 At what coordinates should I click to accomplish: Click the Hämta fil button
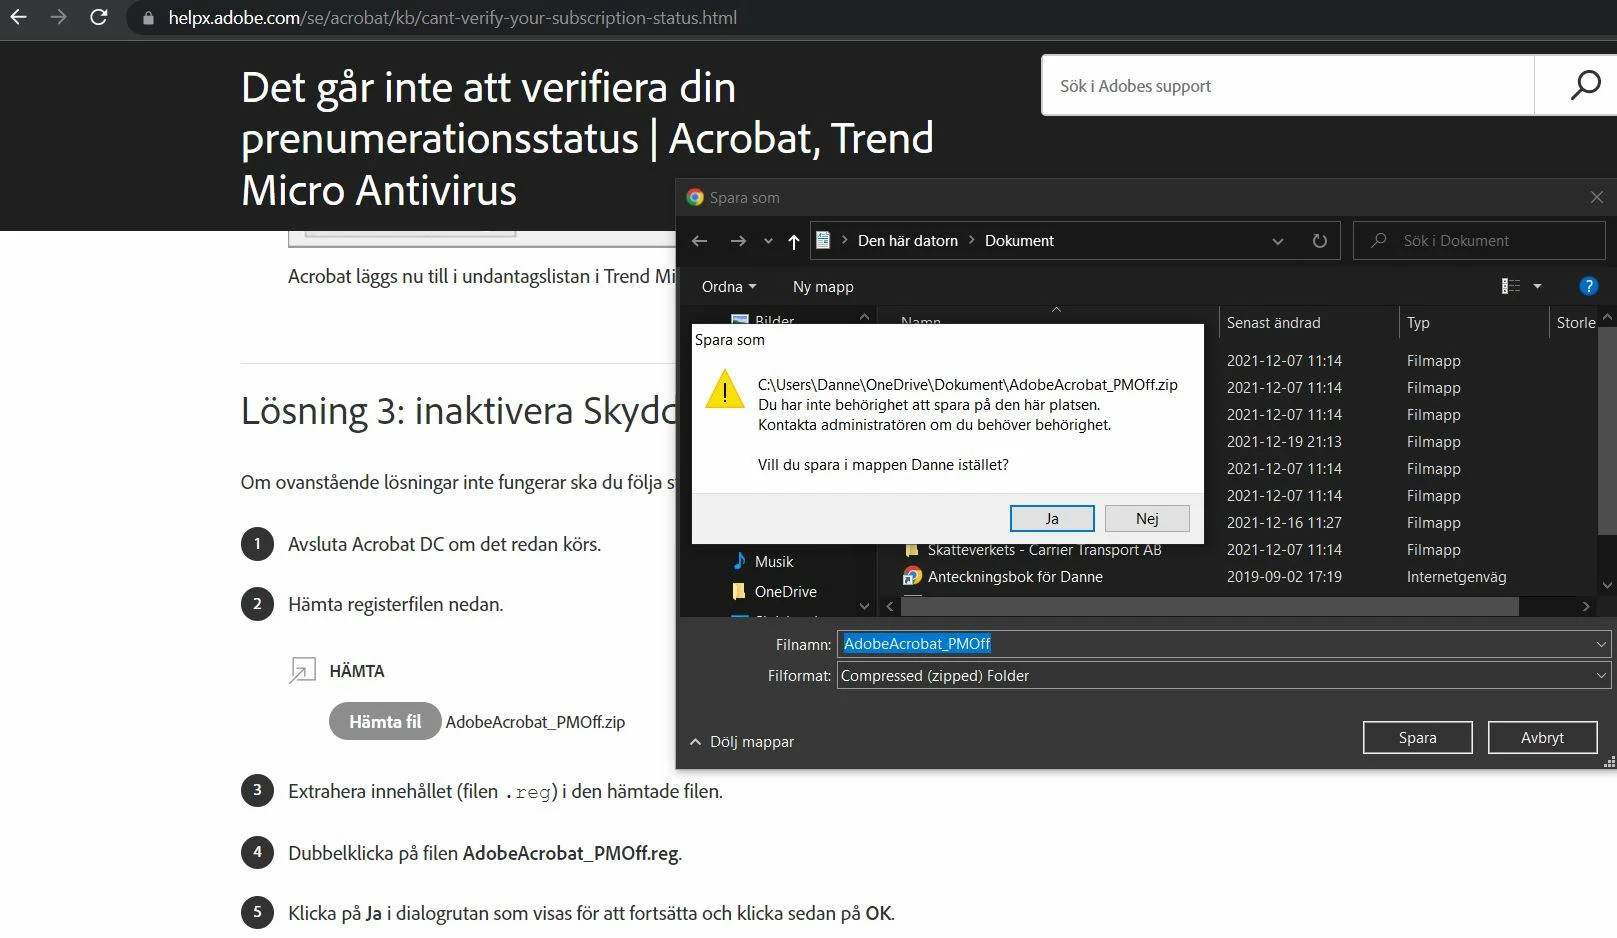coord(385,721)
